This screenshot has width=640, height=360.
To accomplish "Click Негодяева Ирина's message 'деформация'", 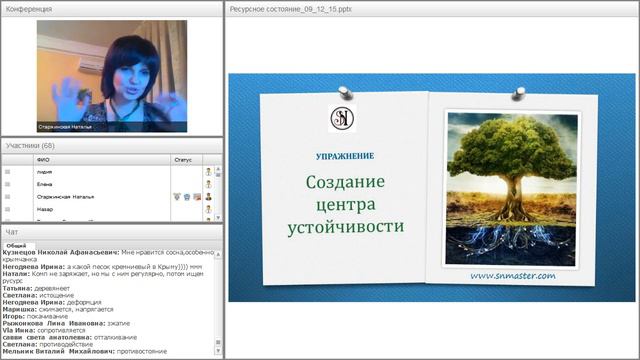I will point(52,302).
